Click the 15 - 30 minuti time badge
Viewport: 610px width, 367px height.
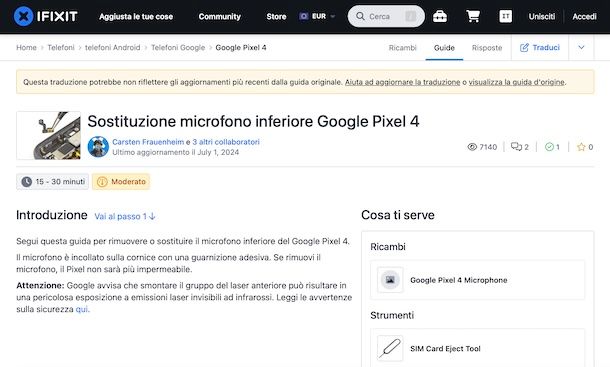coord(53,182)
